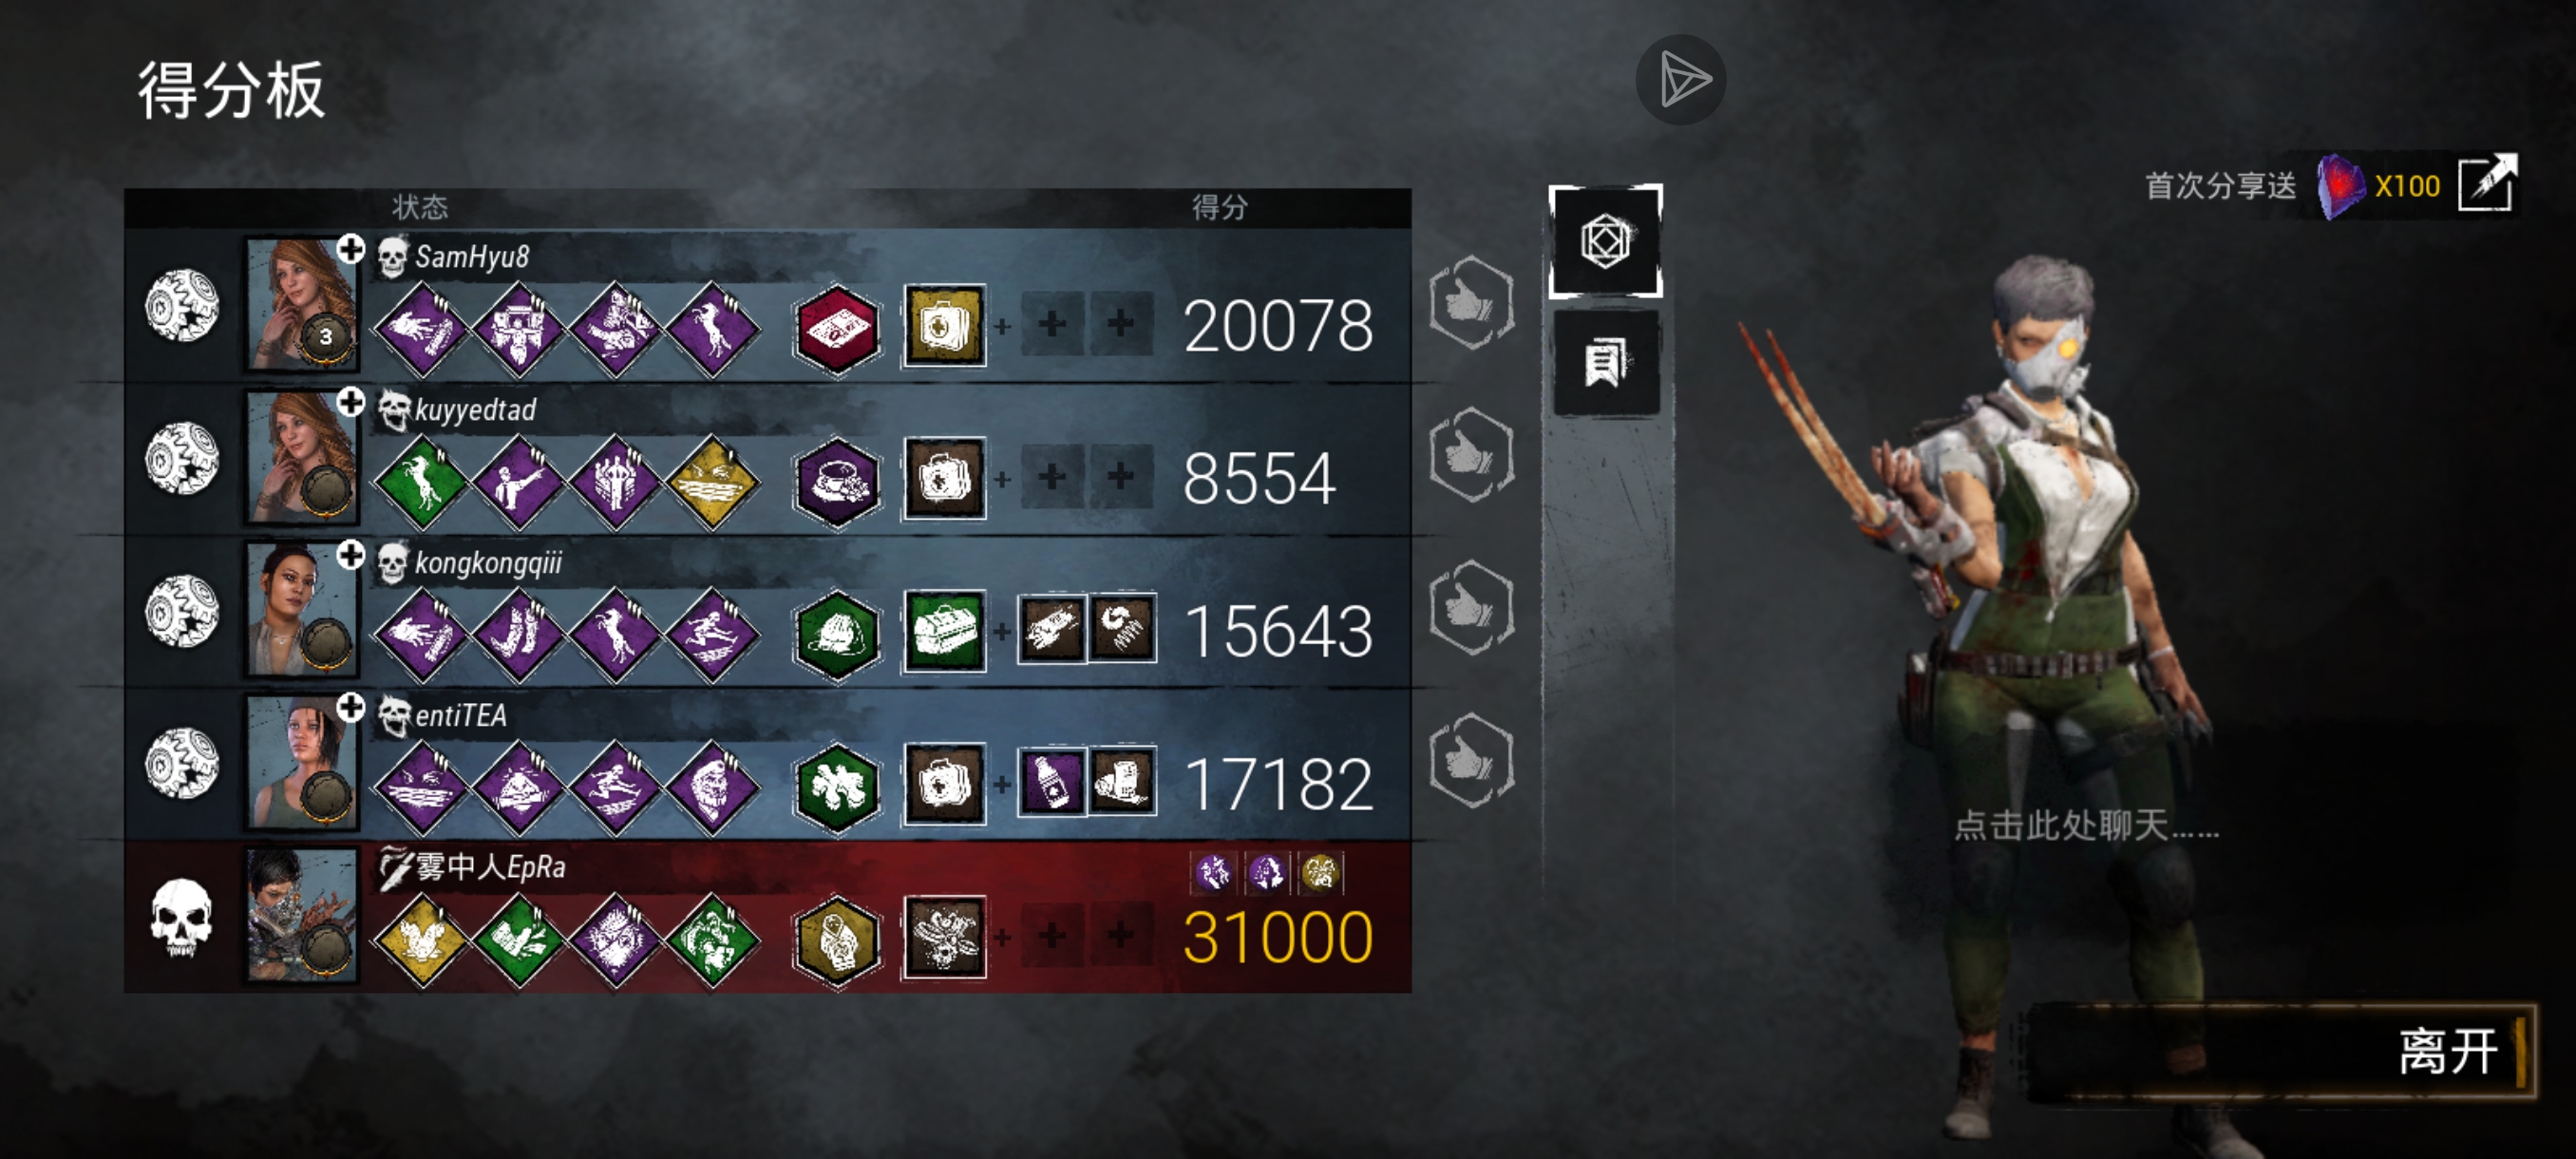The height and width of the screenshot is (1159, 2576).
Task: Add kongkongqiii as friend with plus icon
Action: coord(350,555)
